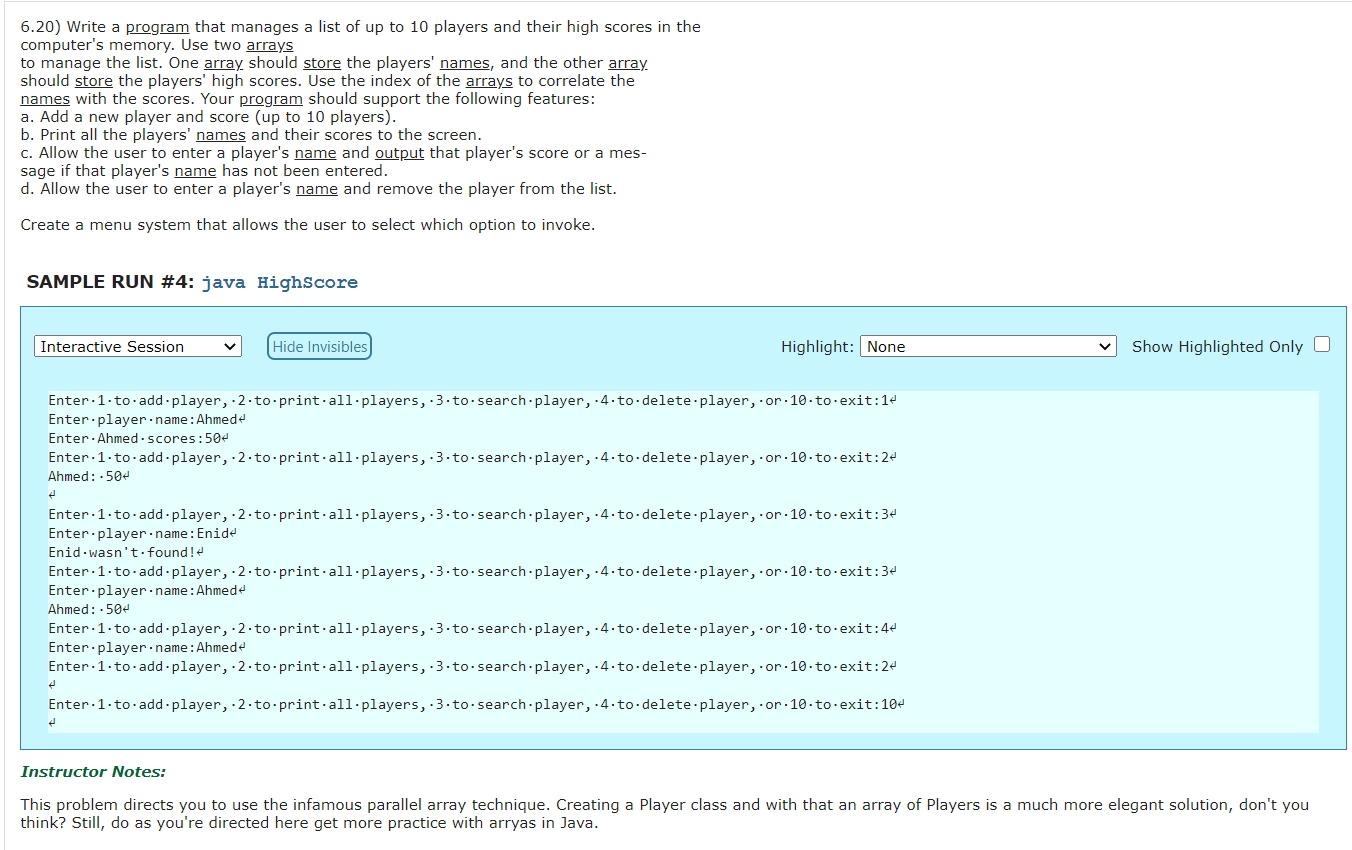Screen dimensions: 1352x850
Task: Open the "arrays" link
Action: (x=270, y=45)
